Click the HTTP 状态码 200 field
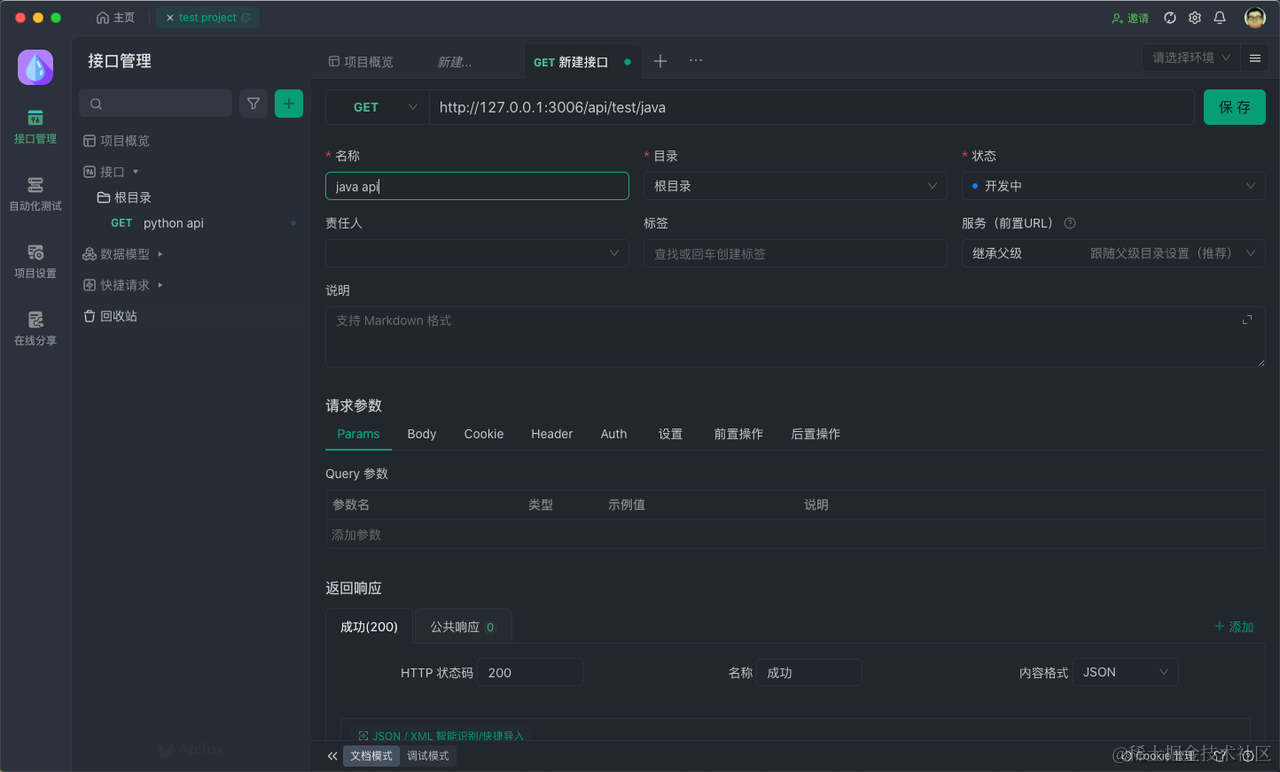Viewport: 1280px width, 772px height. (x=530, y=672)
